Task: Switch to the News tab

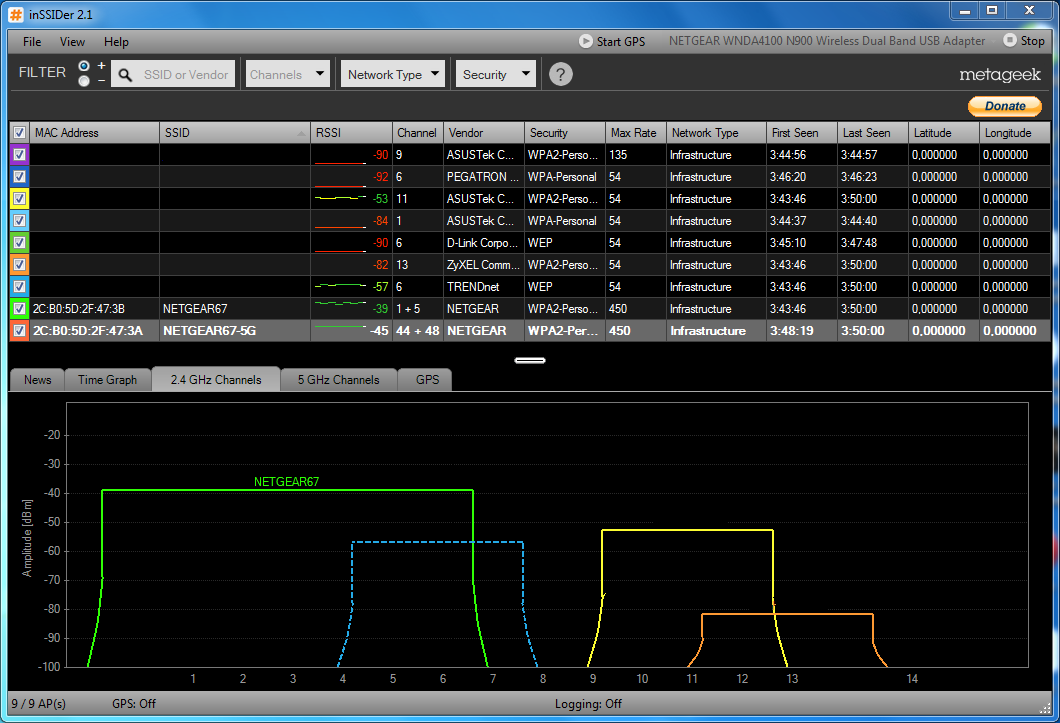Action: pyautogui.click(x=37, y=380)
